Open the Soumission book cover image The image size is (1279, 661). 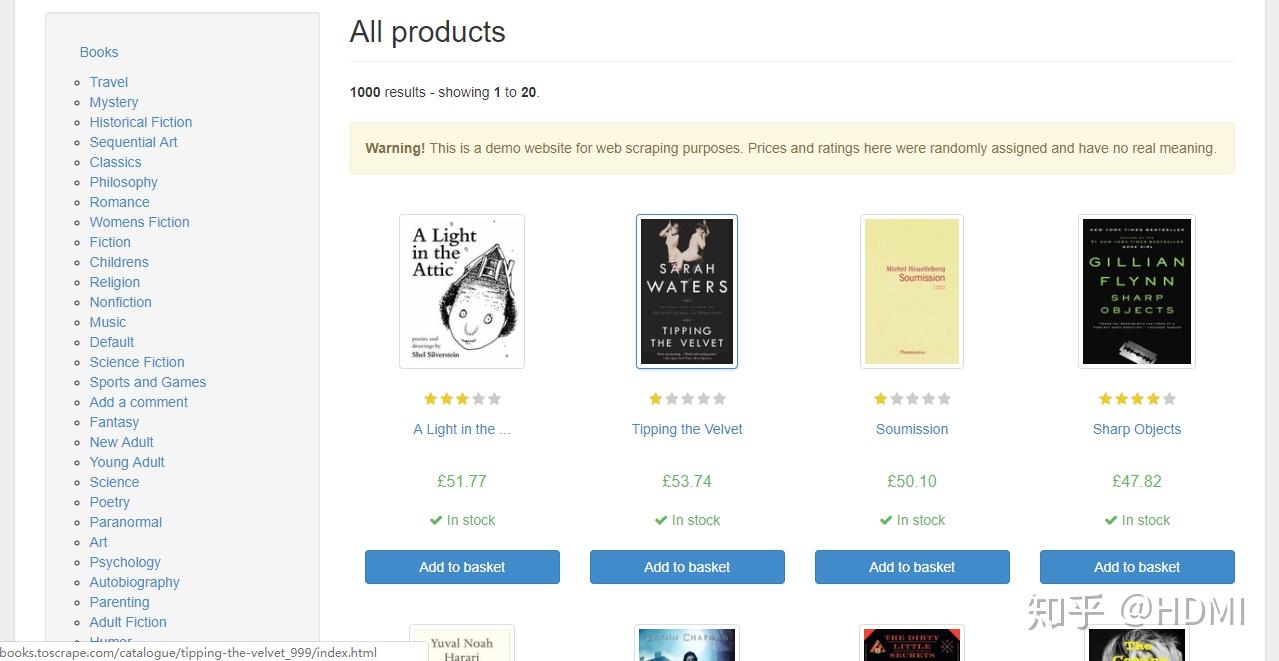click(x=912, y=291)
